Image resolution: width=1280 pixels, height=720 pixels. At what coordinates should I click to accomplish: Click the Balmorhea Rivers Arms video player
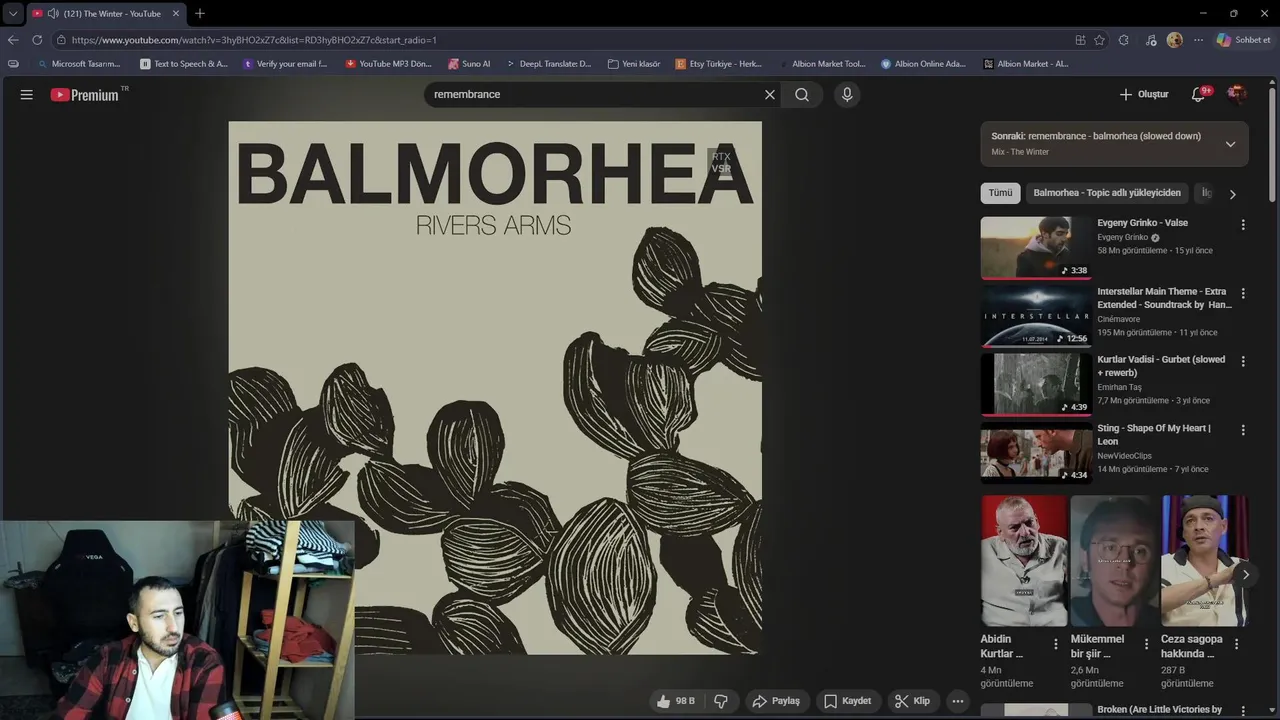click(x=495, y=388)
